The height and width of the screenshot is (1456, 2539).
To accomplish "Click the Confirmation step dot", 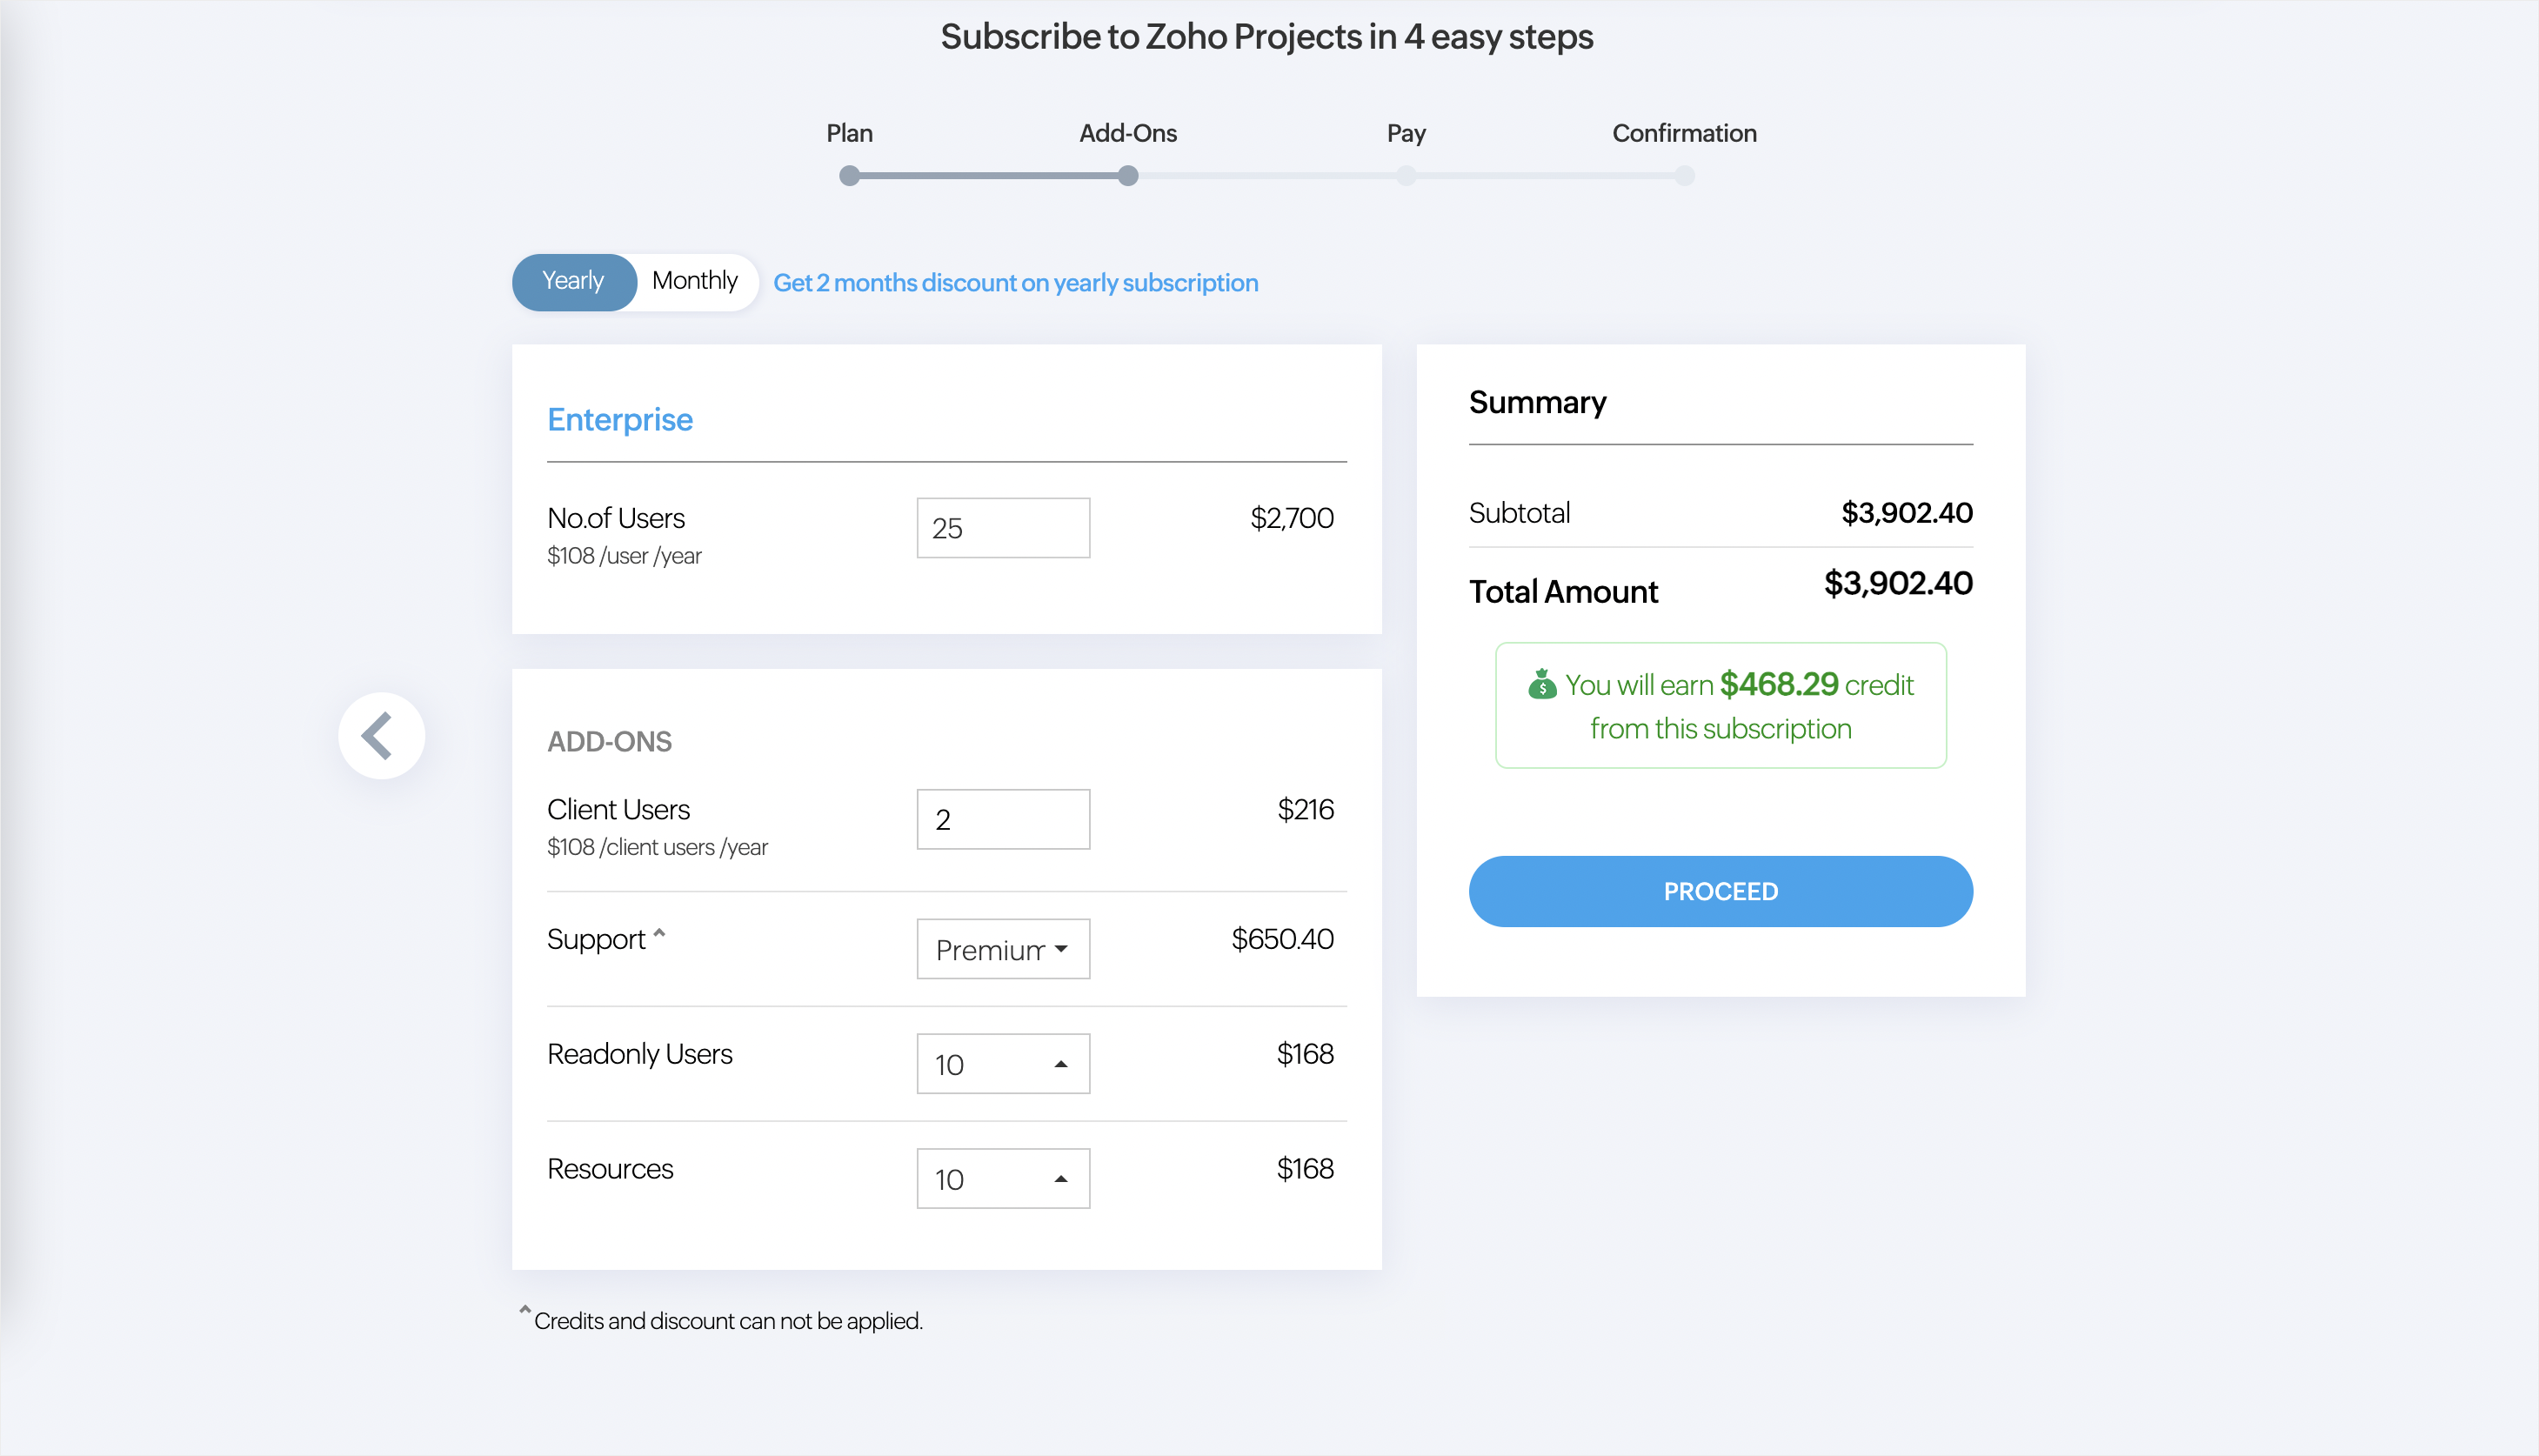I will click(1684, 176).
